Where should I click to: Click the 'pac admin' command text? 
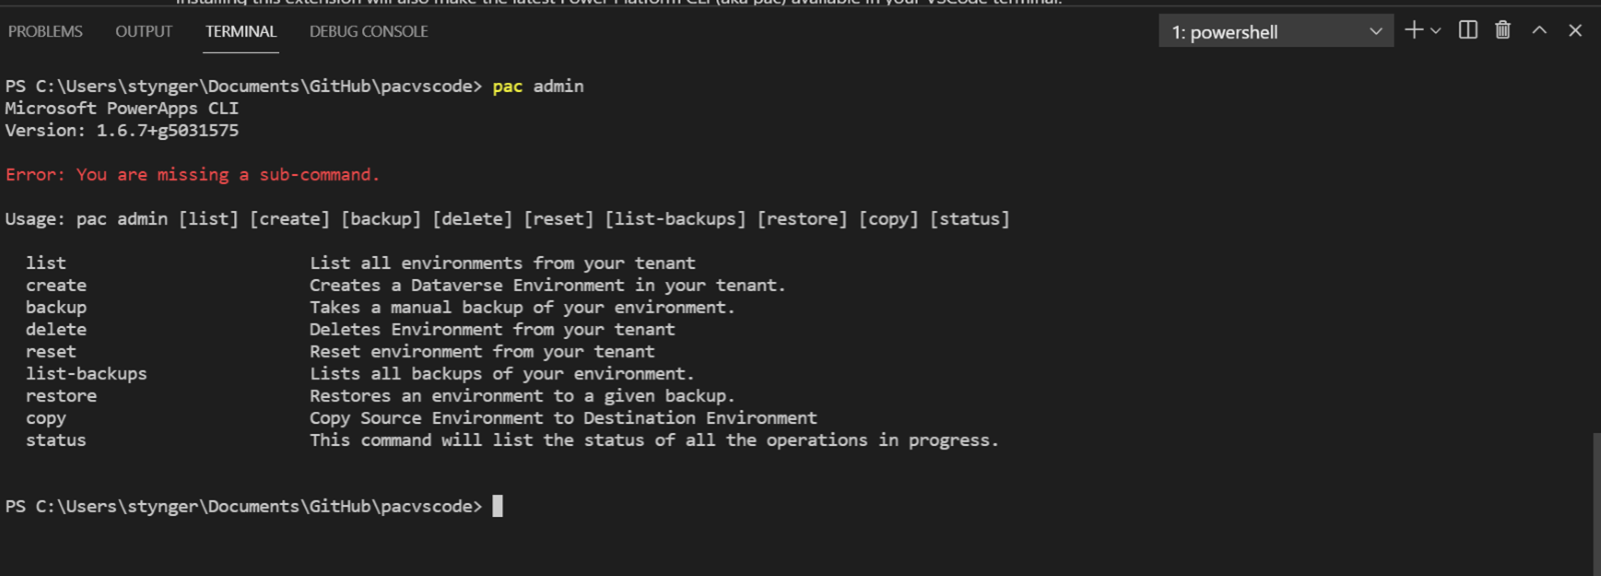tap(538, 86)
